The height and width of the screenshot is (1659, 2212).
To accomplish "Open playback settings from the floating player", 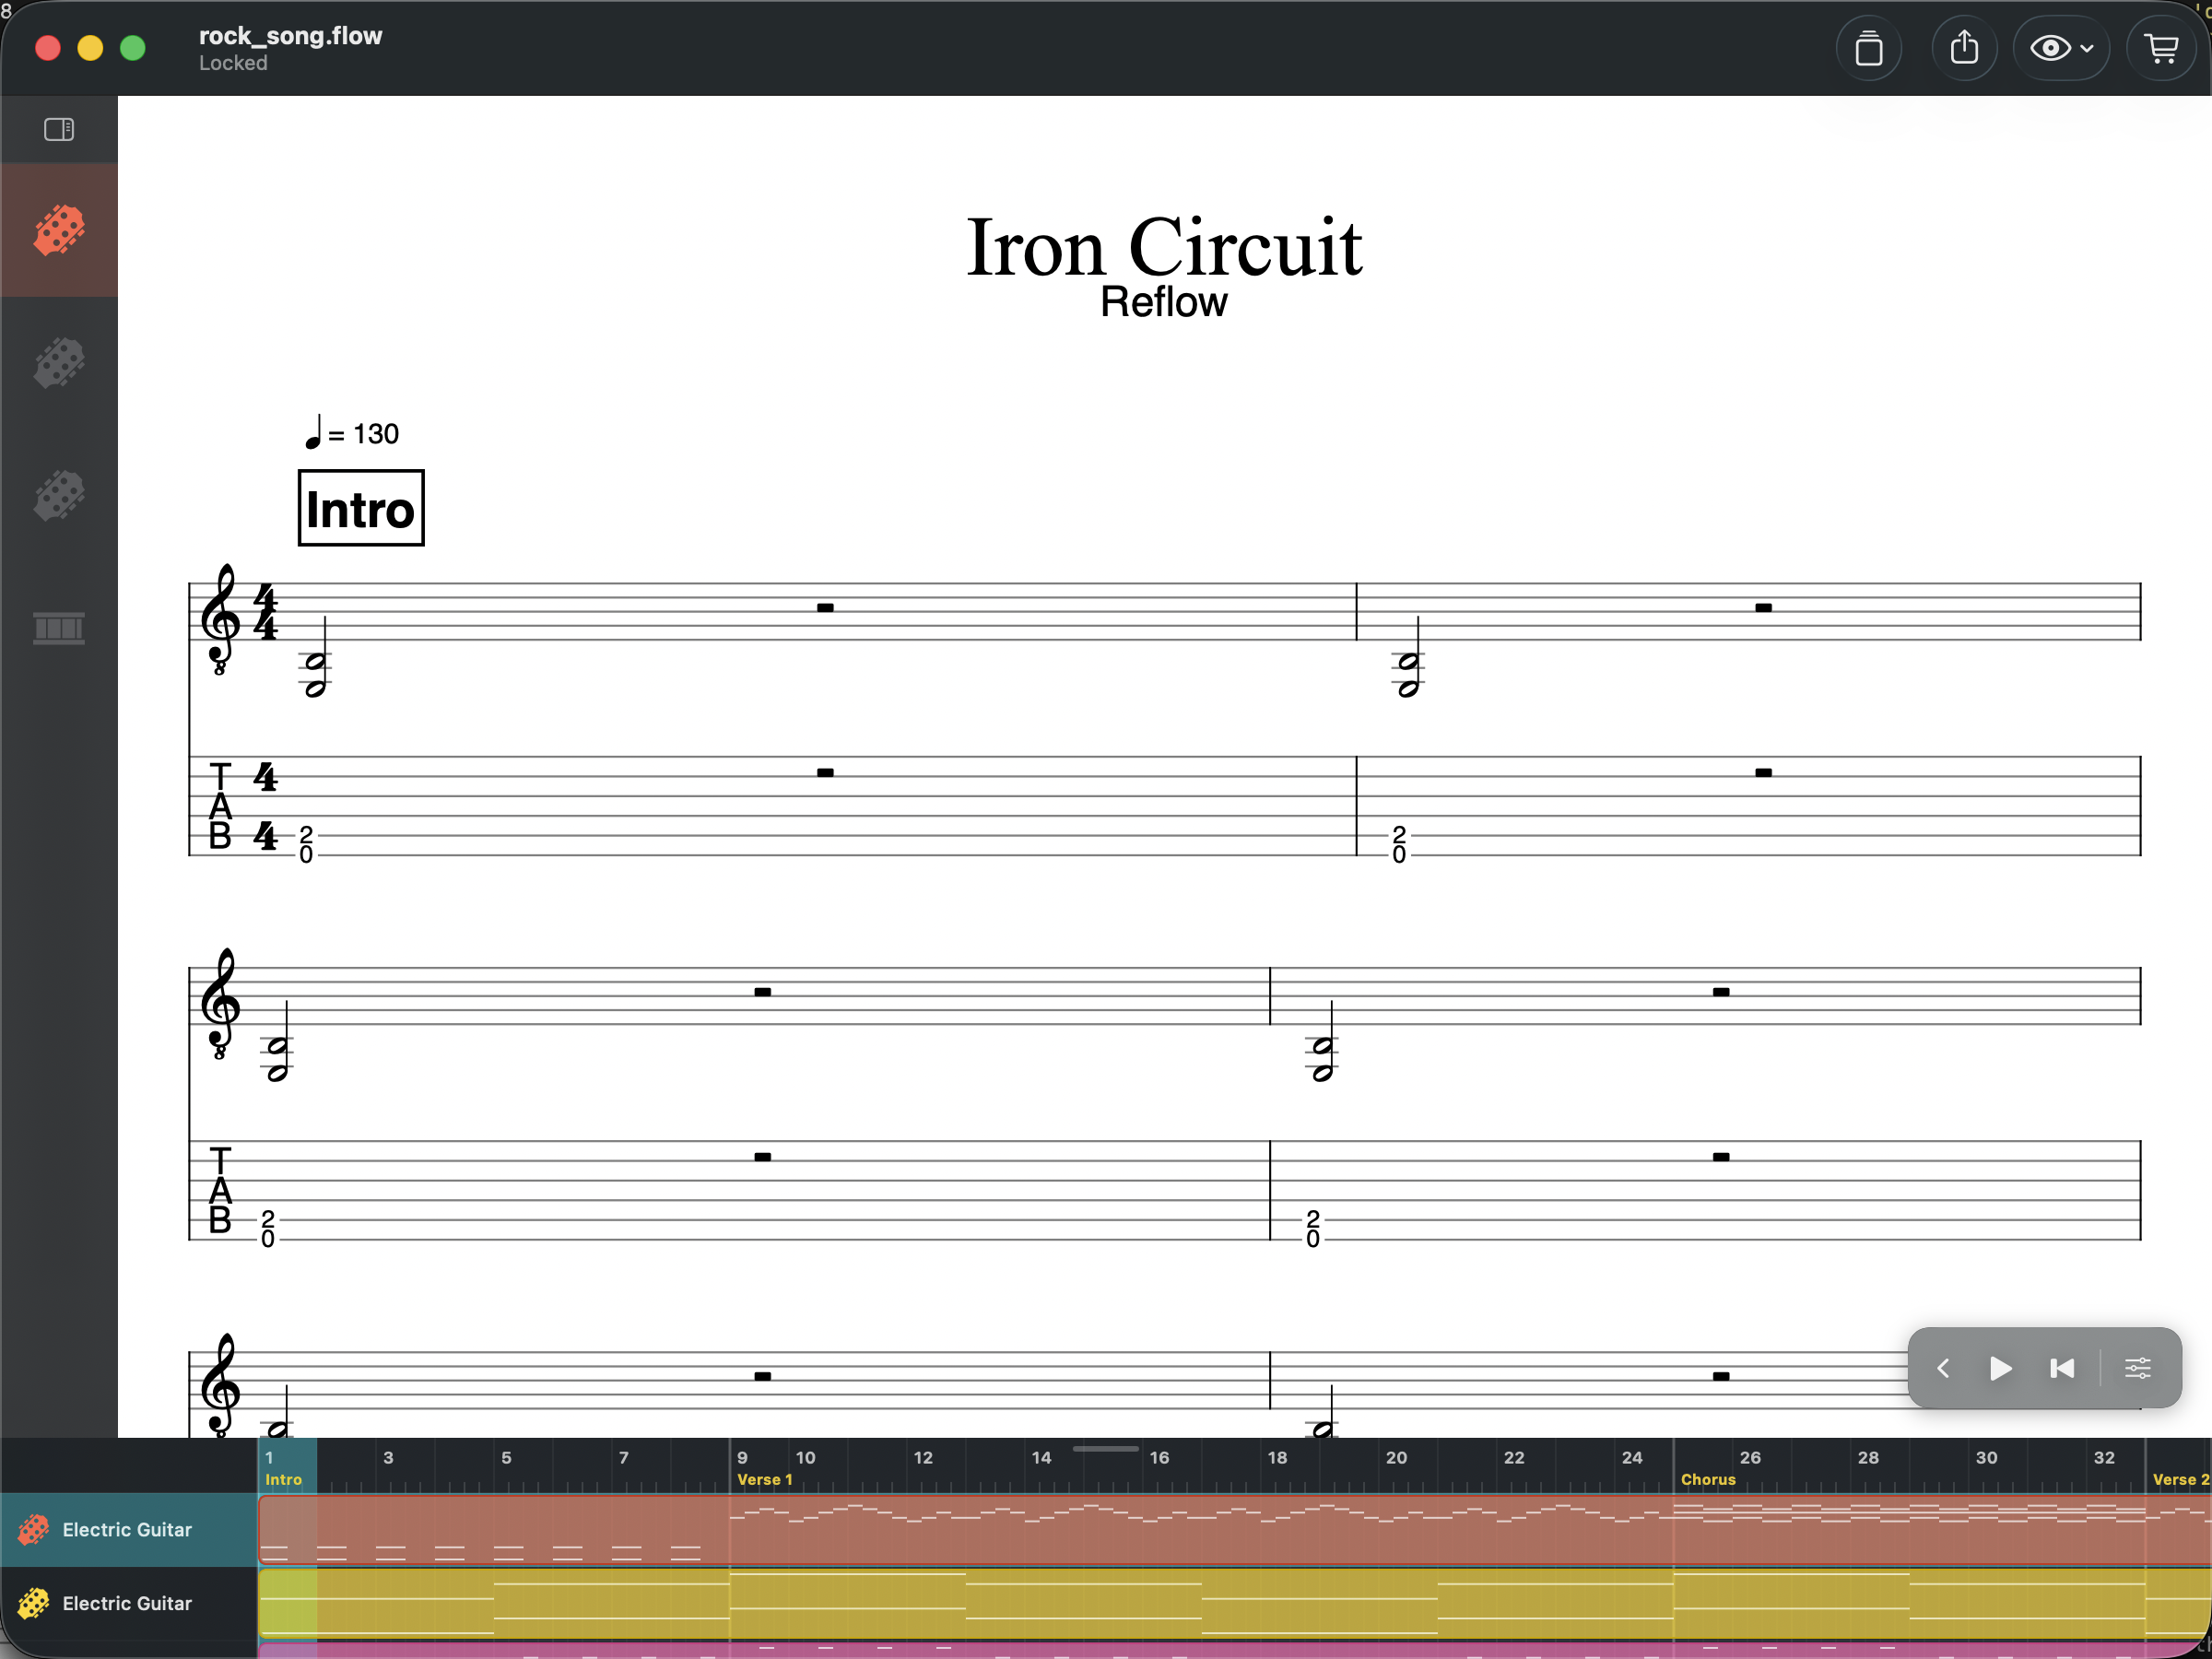I will point(2139,1368).
